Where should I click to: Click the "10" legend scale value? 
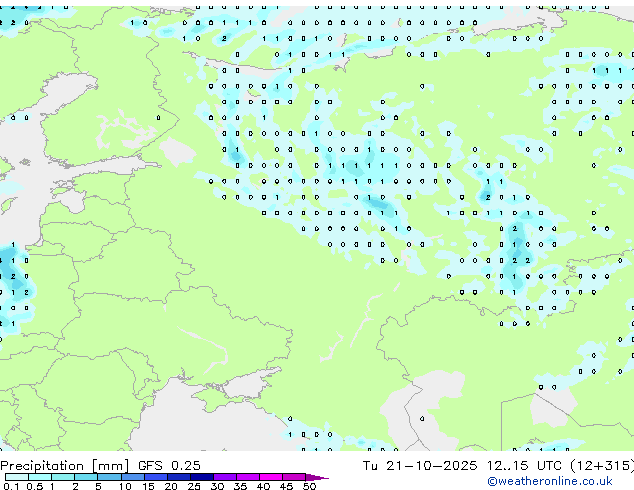pos(125,486)
